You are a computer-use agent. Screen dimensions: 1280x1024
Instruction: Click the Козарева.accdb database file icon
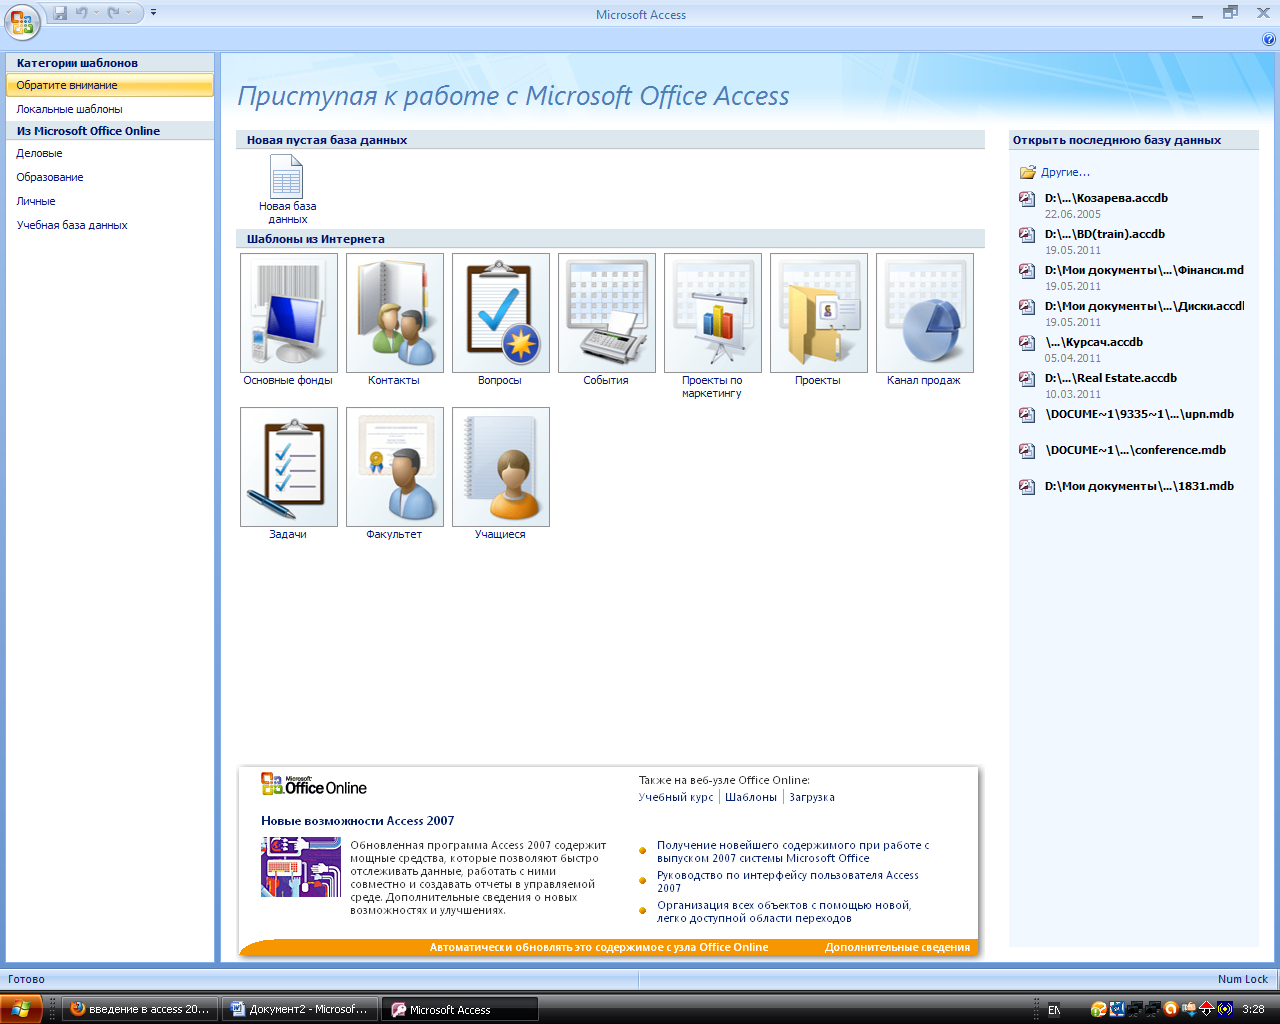pyautogui.click(x=1027, y=198)
